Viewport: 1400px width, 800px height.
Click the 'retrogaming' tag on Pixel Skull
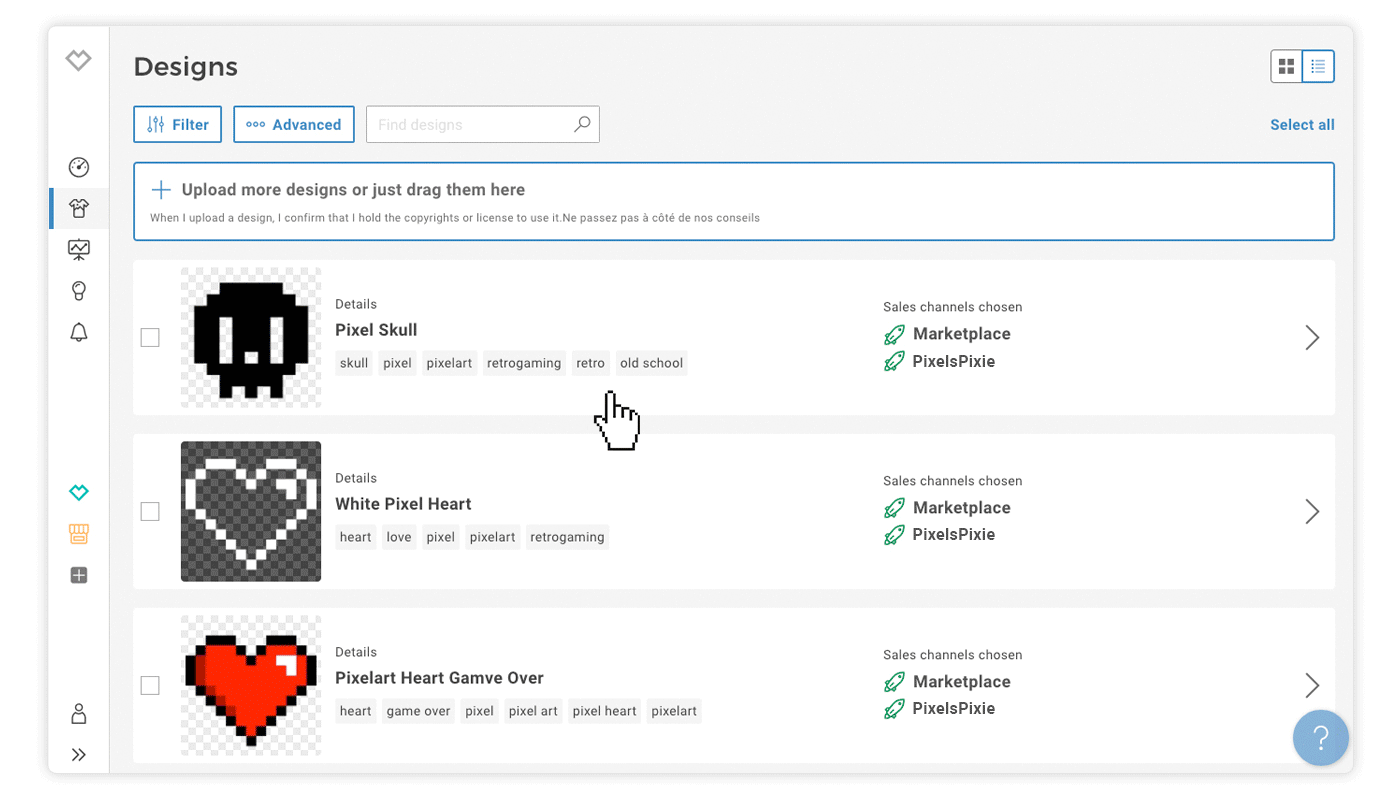pos(524,363)
